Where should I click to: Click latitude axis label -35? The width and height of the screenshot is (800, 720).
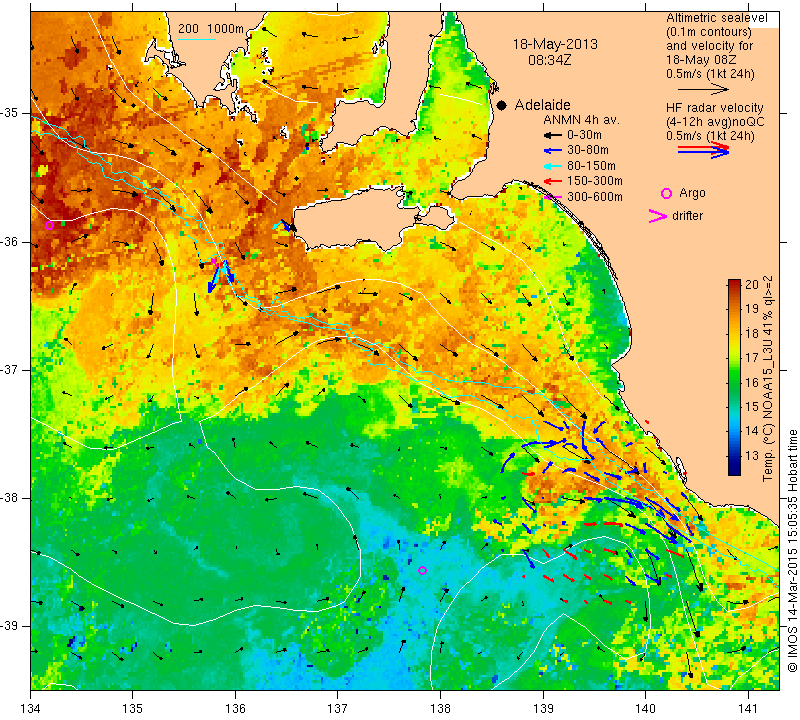pyautogui.click(x=9, y=113)
